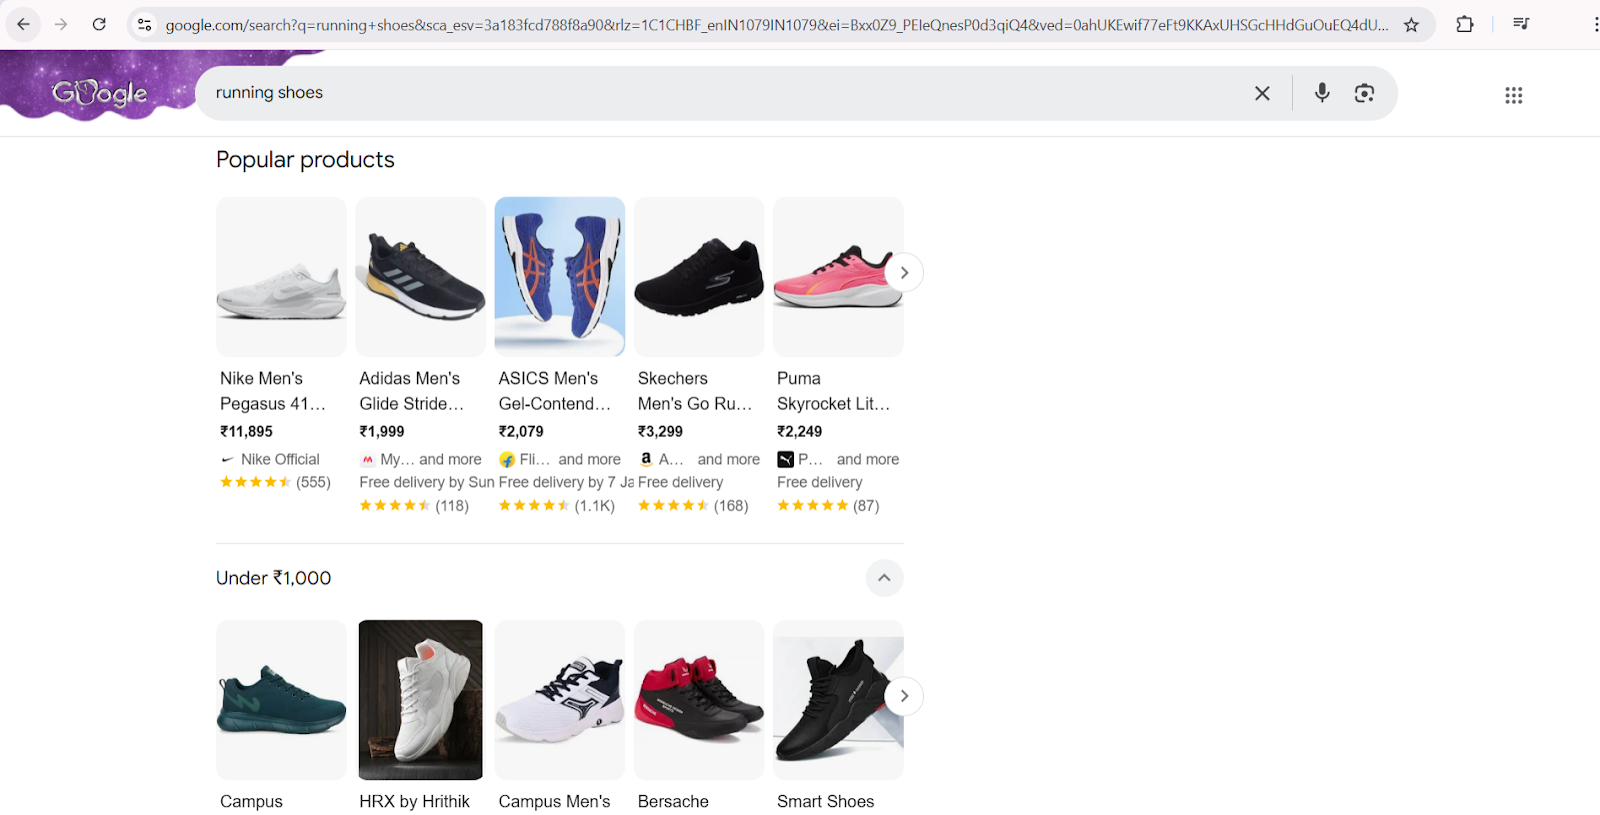Open the Google apps grid
This screenshot has height=815, width=1600.
[x=1513, y=95]
